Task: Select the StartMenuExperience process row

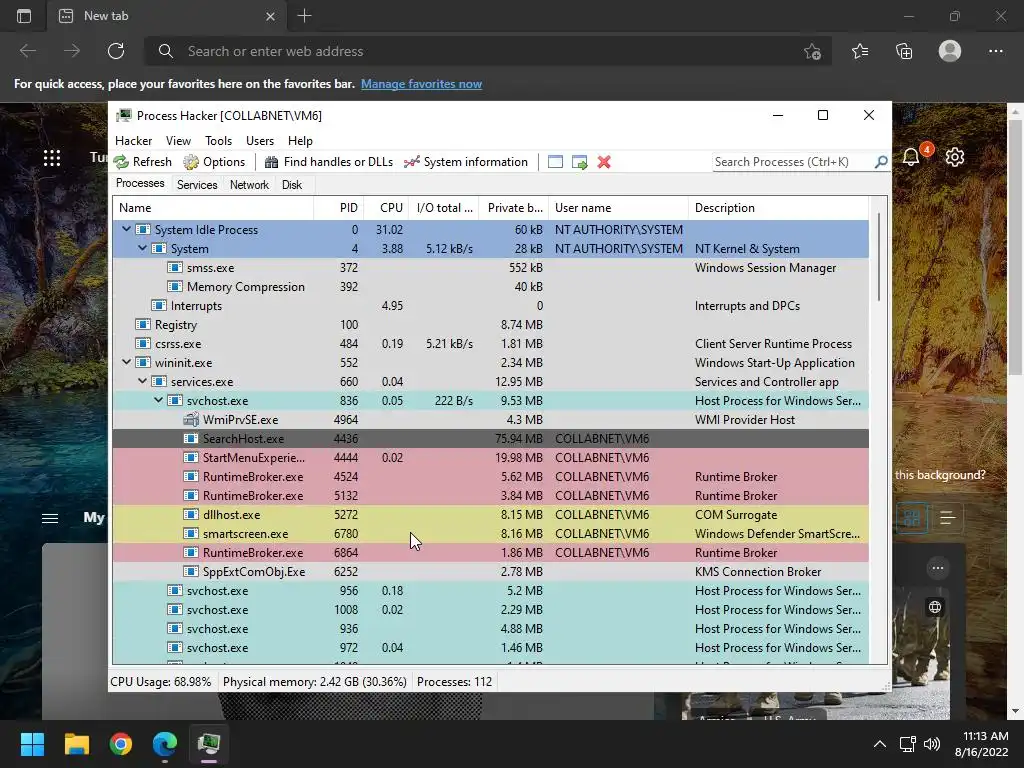Action: click(490, 458)
